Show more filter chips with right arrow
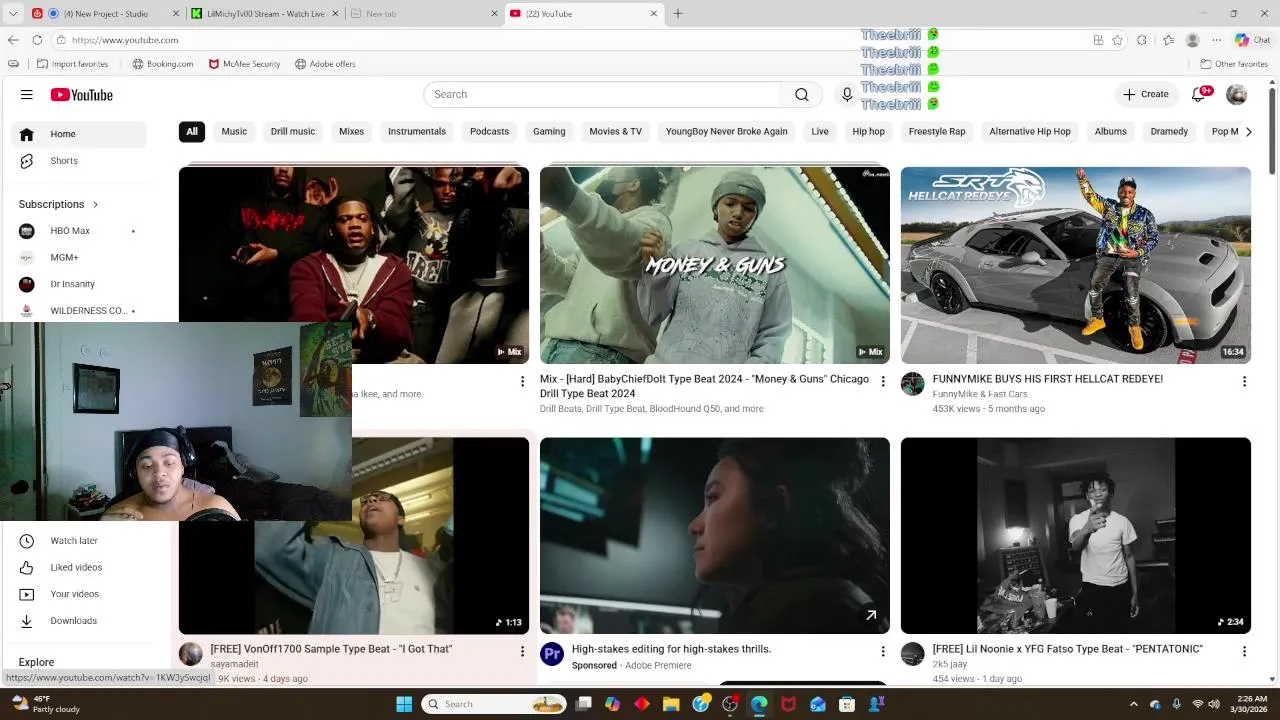 pos(1248,132)
